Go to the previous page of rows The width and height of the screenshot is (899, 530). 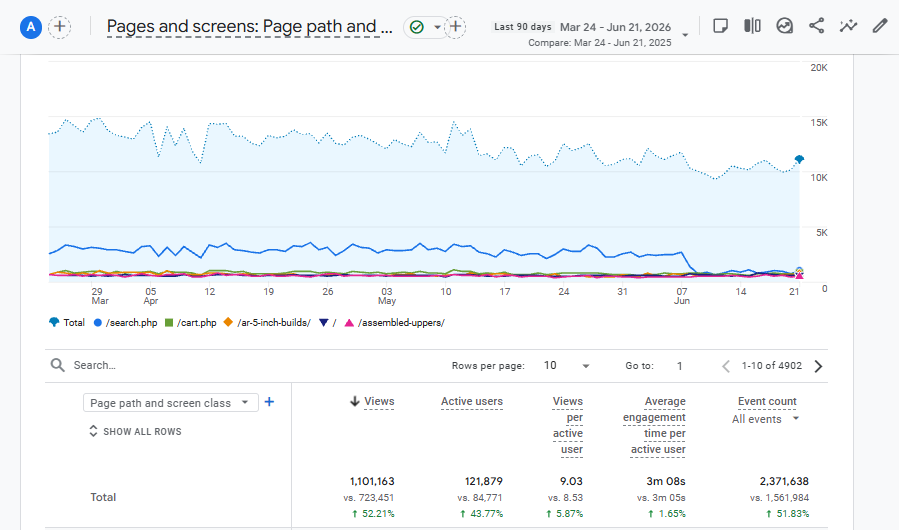pyautogui.click(x=726, y=366)
